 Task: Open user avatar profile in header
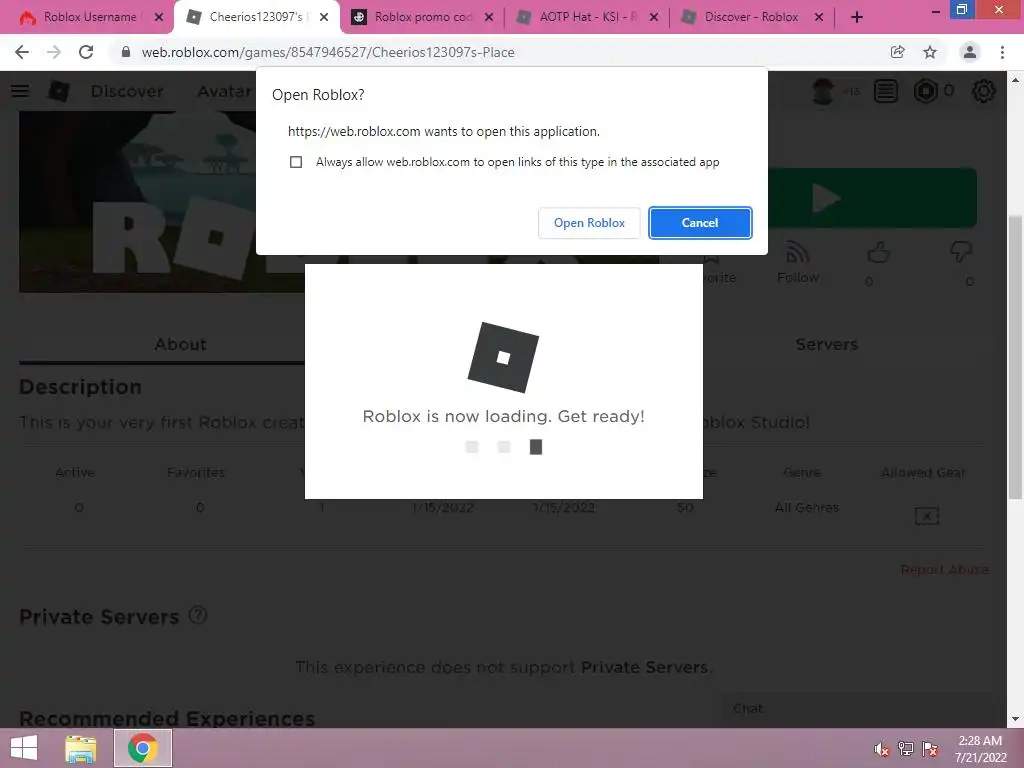coord(823,91)
